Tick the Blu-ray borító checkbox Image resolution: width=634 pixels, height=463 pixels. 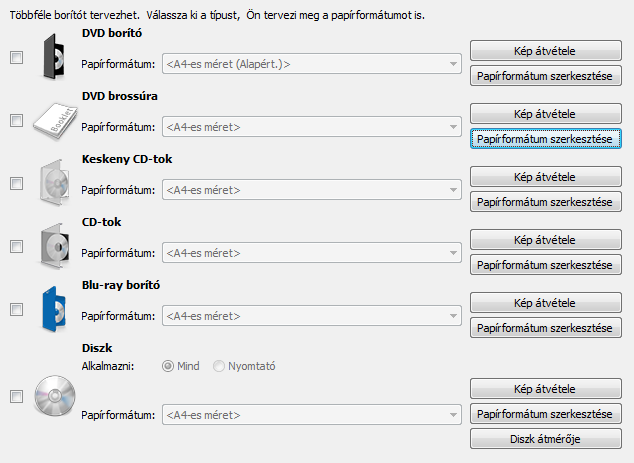[17, 310]
